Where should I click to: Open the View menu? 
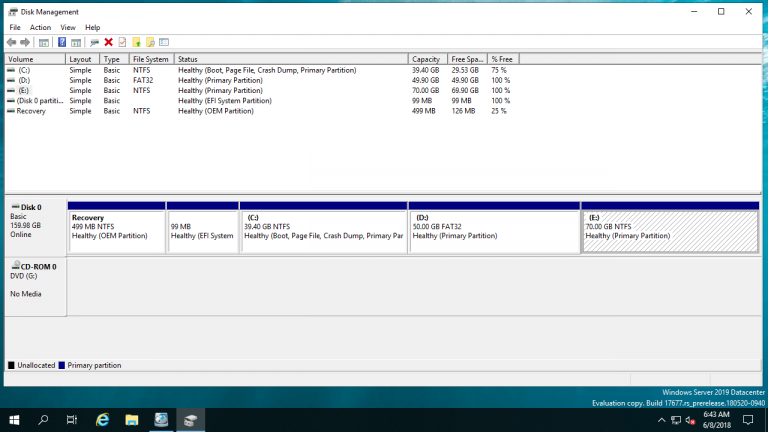point(68,27)
